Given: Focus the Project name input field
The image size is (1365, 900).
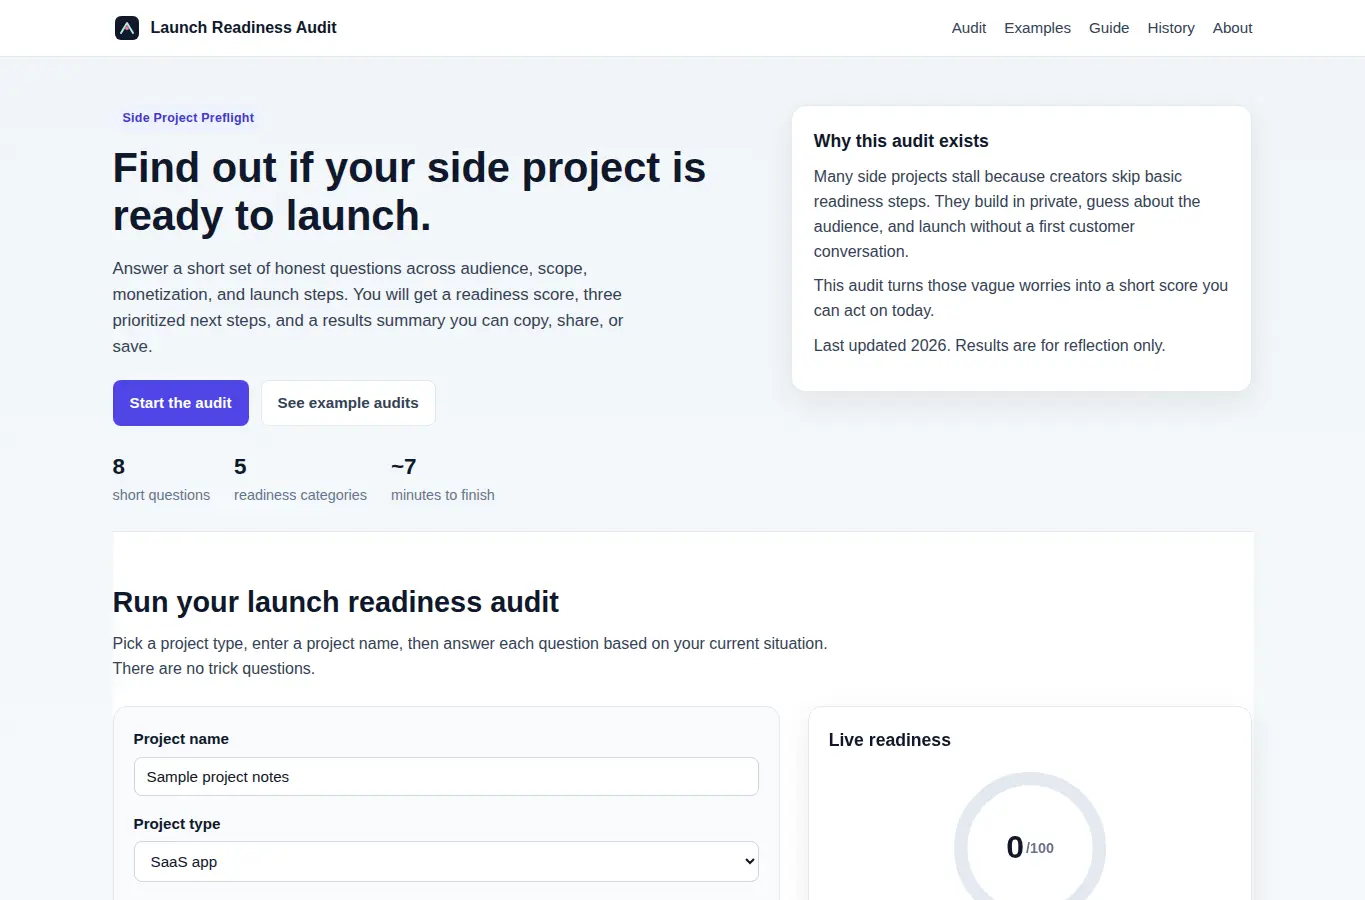Looking at the screenshot, I should tap(446, 777).
